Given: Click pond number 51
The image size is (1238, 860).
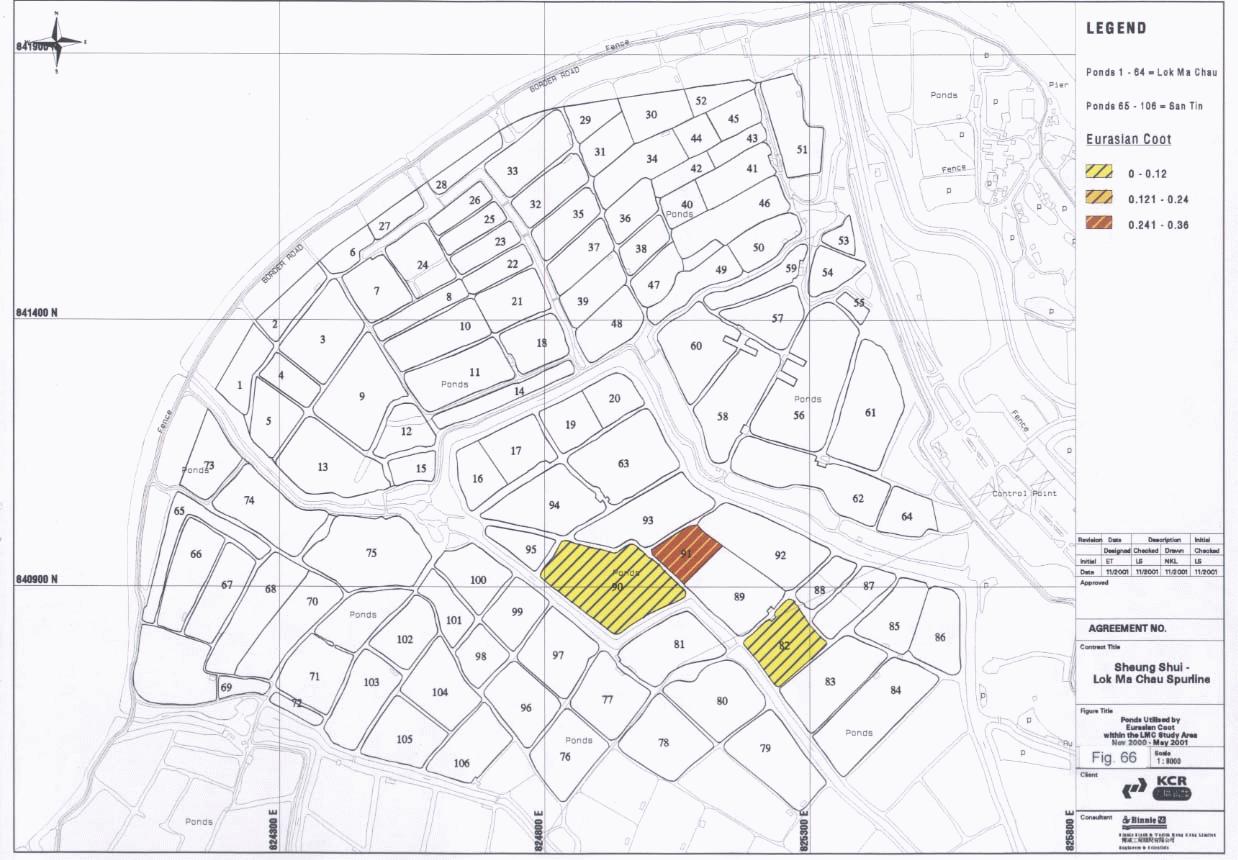Looking at the screenshot, I should tap(802, 149).
